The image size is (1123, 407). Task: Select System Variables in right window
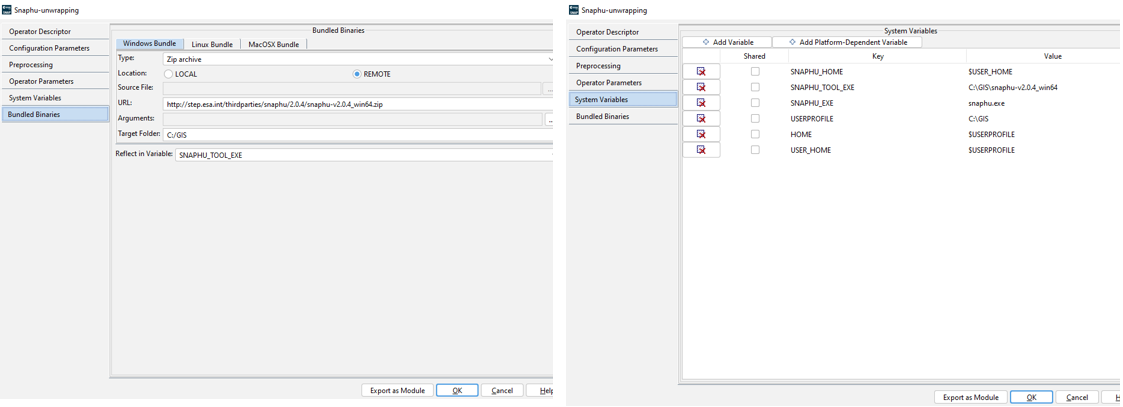point(623,99)
